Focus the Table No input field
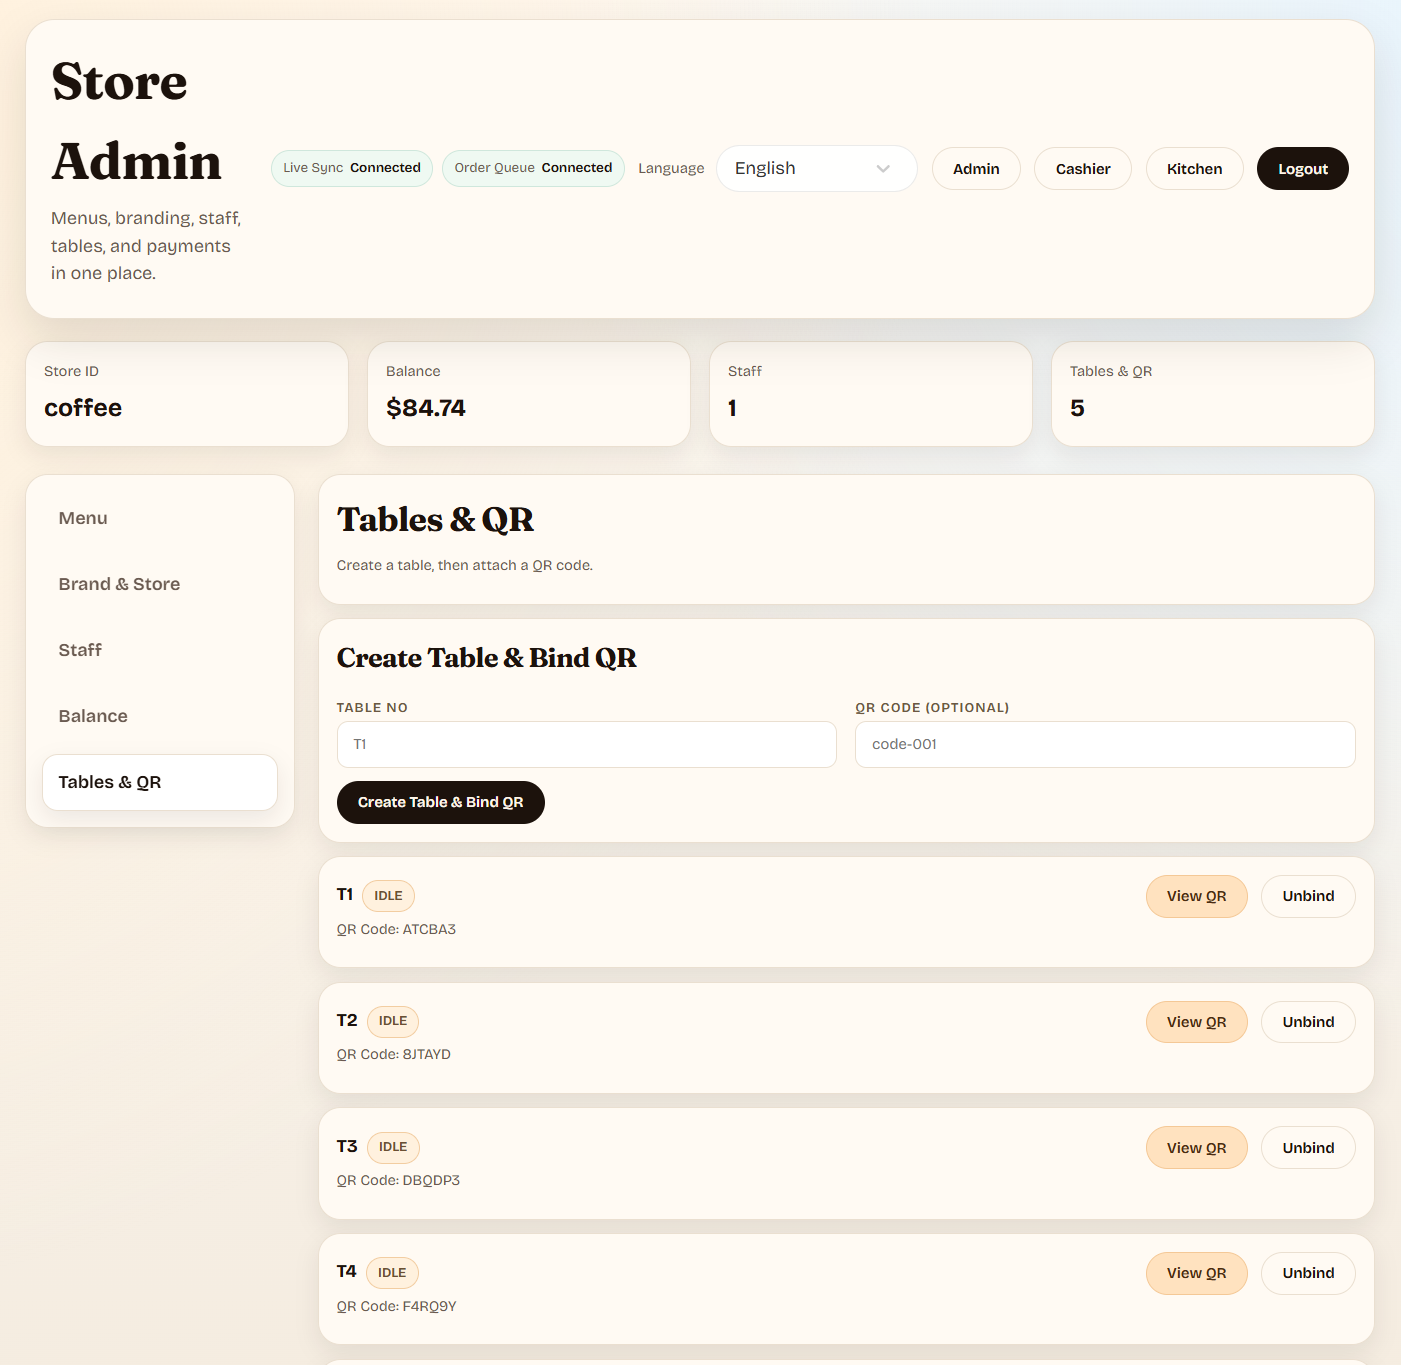The width and height of the screenshot is (1401, 1365). click(587, 744)
